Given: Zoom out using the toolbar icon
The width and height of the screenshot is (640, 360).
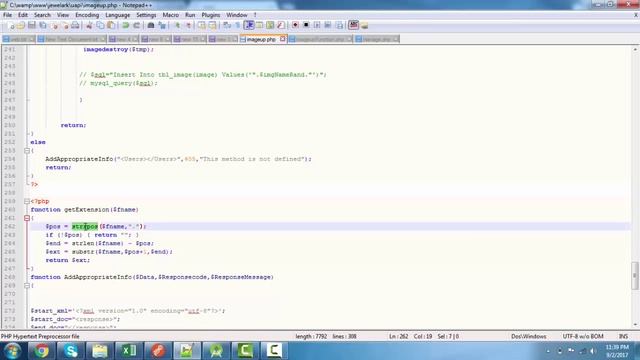Looking at the screenshot, I should pos(188,25).
